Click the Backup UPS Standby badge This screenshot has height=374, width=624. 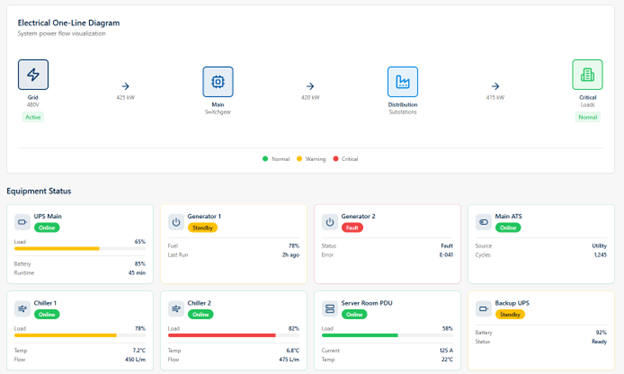510,314
